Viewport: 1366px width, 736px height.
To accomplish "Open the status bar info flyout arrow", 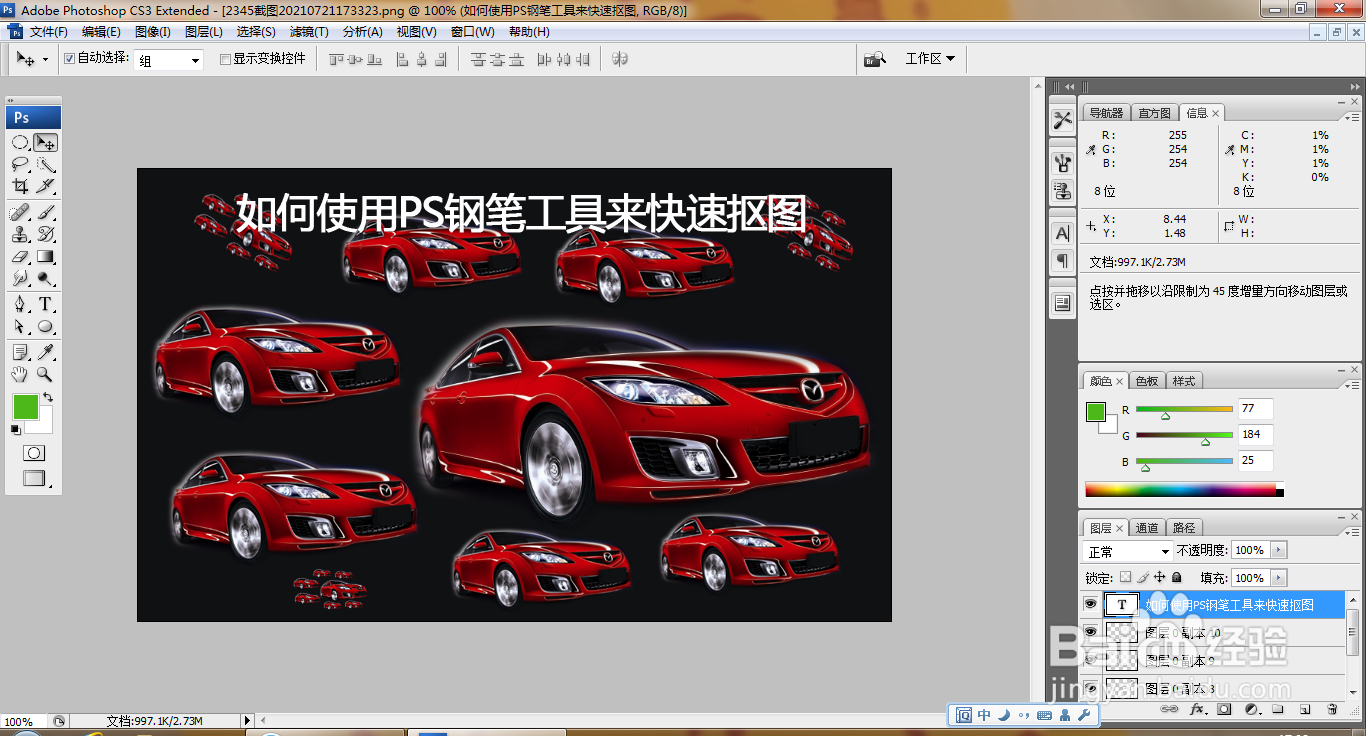I will pos(247,721).
